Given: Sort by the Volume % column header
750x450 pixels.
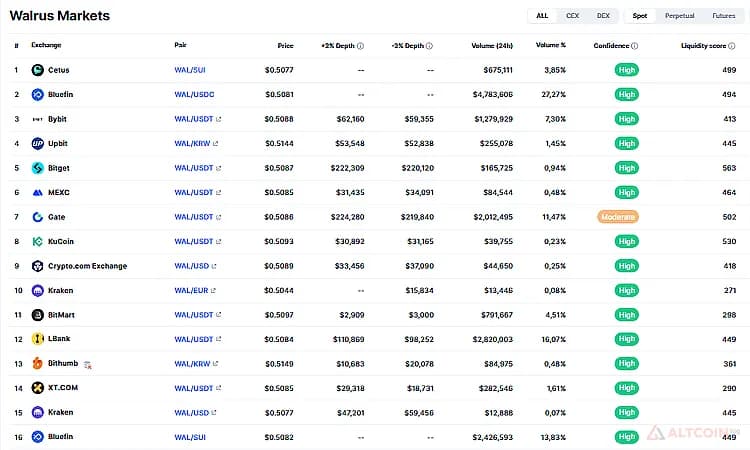Looking at the screenshot, I should (x=551, y=45).
